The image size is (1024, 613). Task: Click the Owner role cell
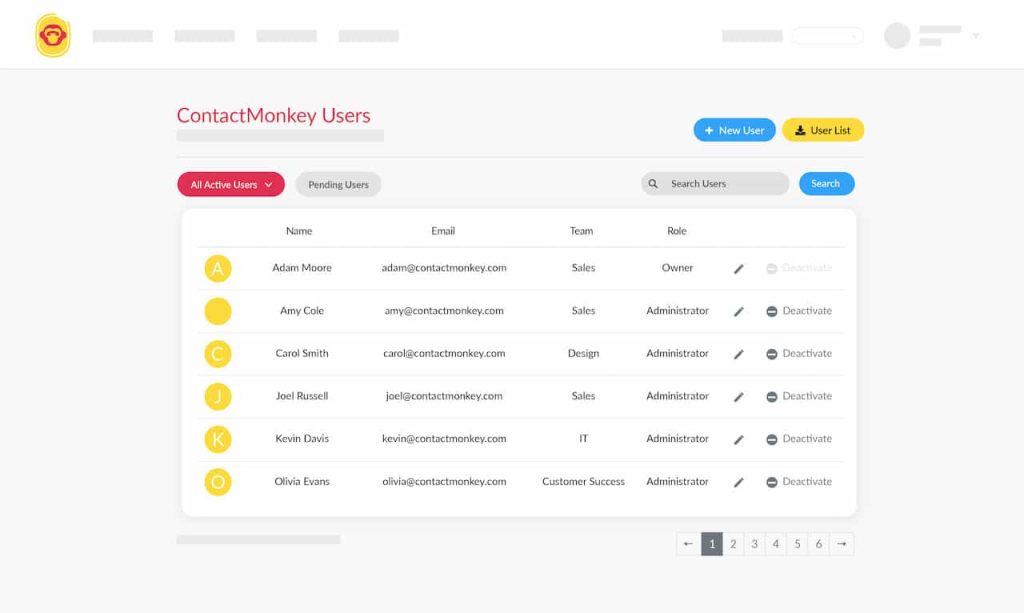(x=677, y=268)
